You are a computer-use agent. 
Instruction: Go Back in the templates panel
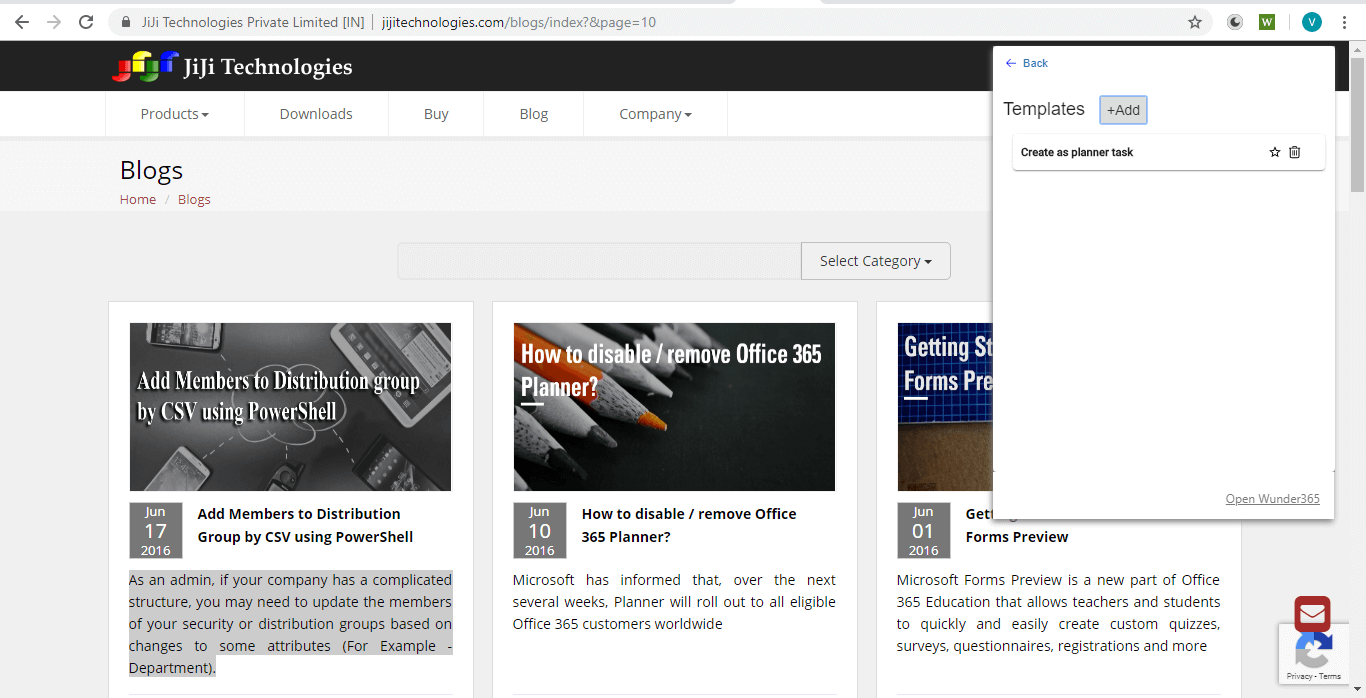(1027, 63)
